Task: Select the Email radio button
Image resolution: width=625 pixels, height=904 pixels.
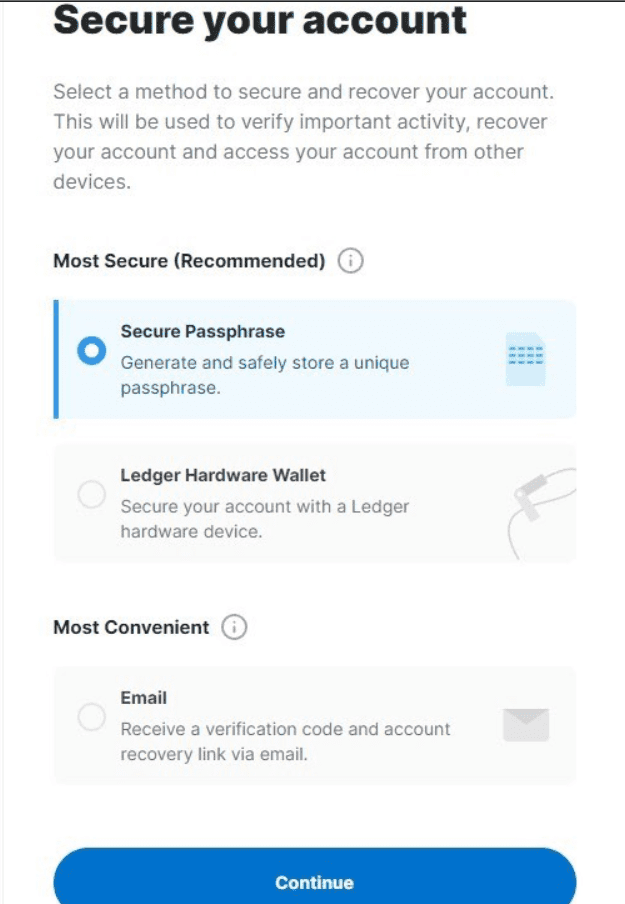Action: (x=92, y=717)
